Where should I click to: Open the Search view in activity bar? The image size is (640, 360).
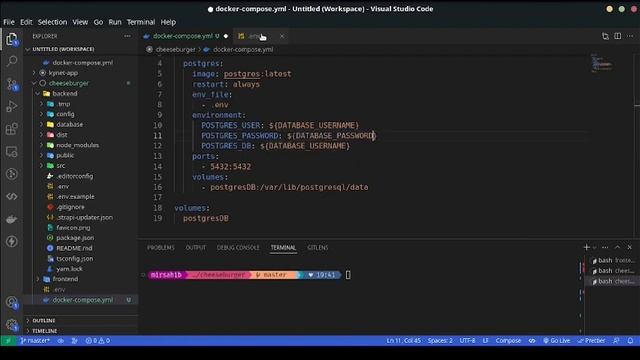click(x=11, y=62)
